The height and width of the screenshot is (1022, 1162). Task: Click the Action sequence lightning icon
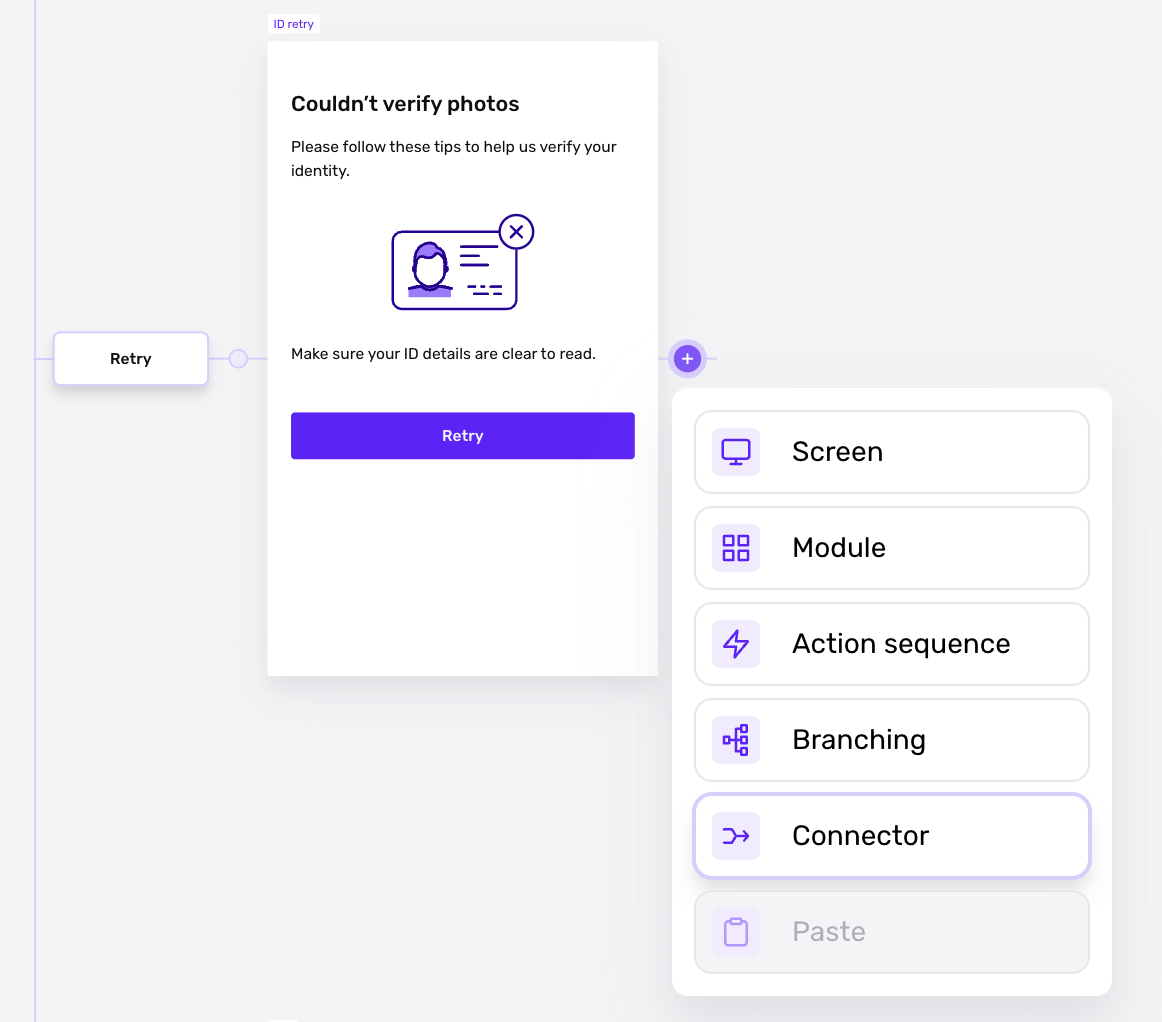coord(736,643)
